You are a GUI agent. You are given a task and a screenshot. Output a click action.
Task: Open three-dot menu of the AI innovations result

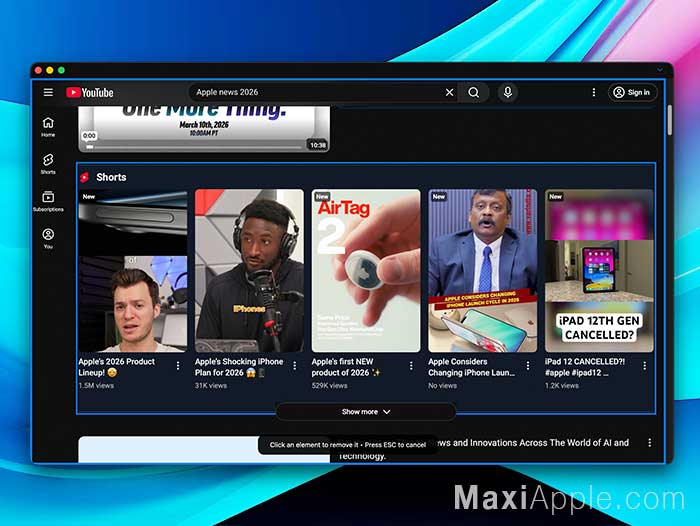tap(650, 443)
